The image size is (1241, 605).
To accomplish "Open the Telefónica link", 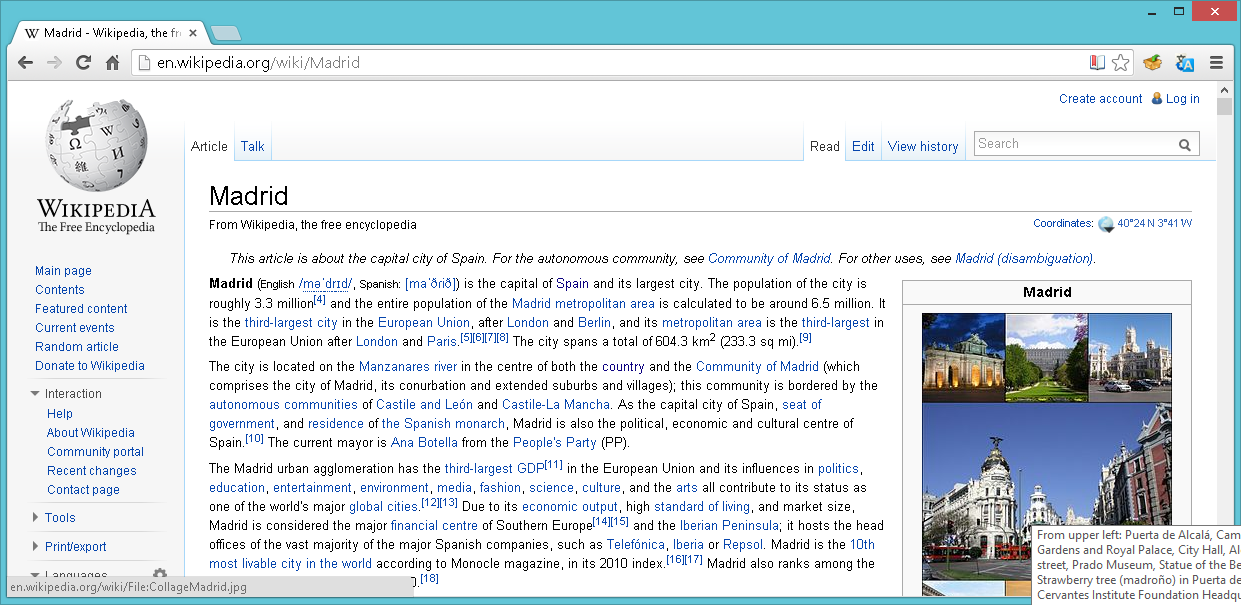I will (635, 544).
